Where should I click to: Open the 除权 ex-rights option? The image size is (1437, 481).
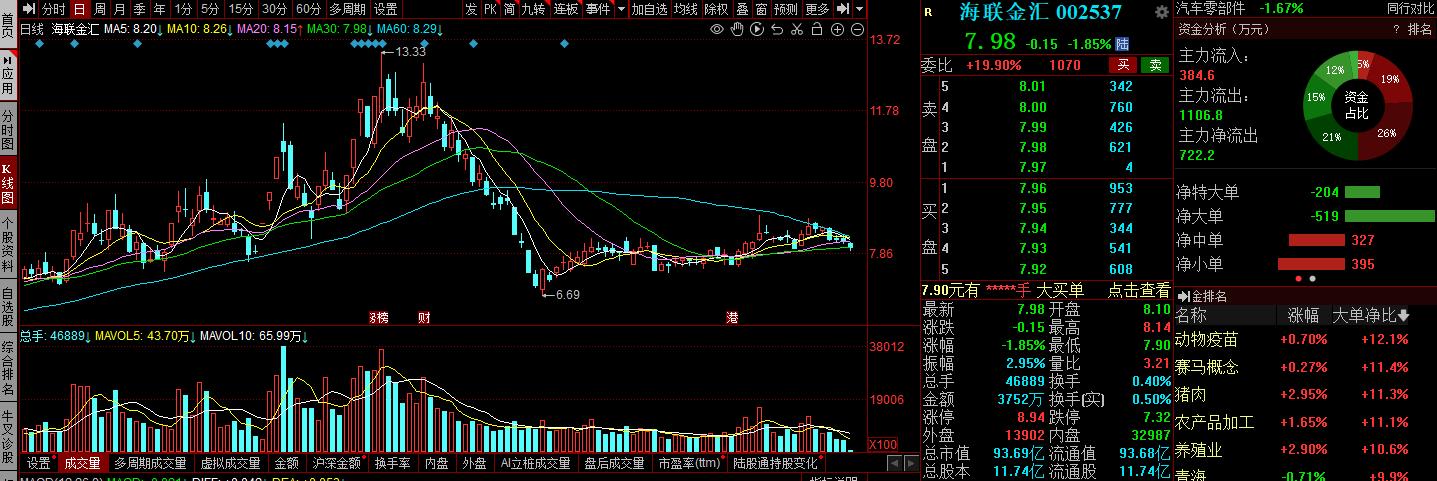(716, 9)
